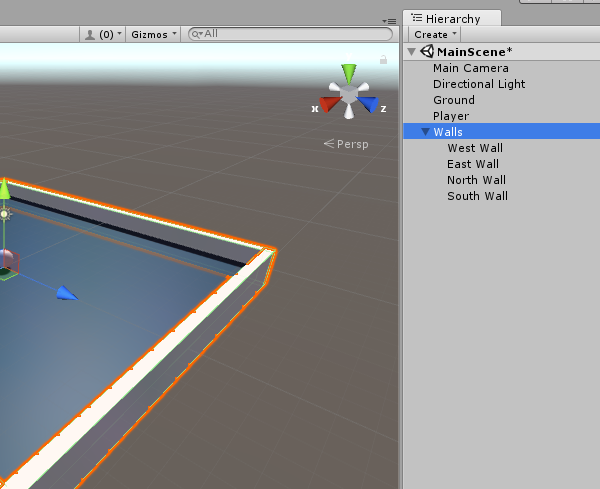
Task: Collapse the Walls group triangle
Action: click(425, 132)
